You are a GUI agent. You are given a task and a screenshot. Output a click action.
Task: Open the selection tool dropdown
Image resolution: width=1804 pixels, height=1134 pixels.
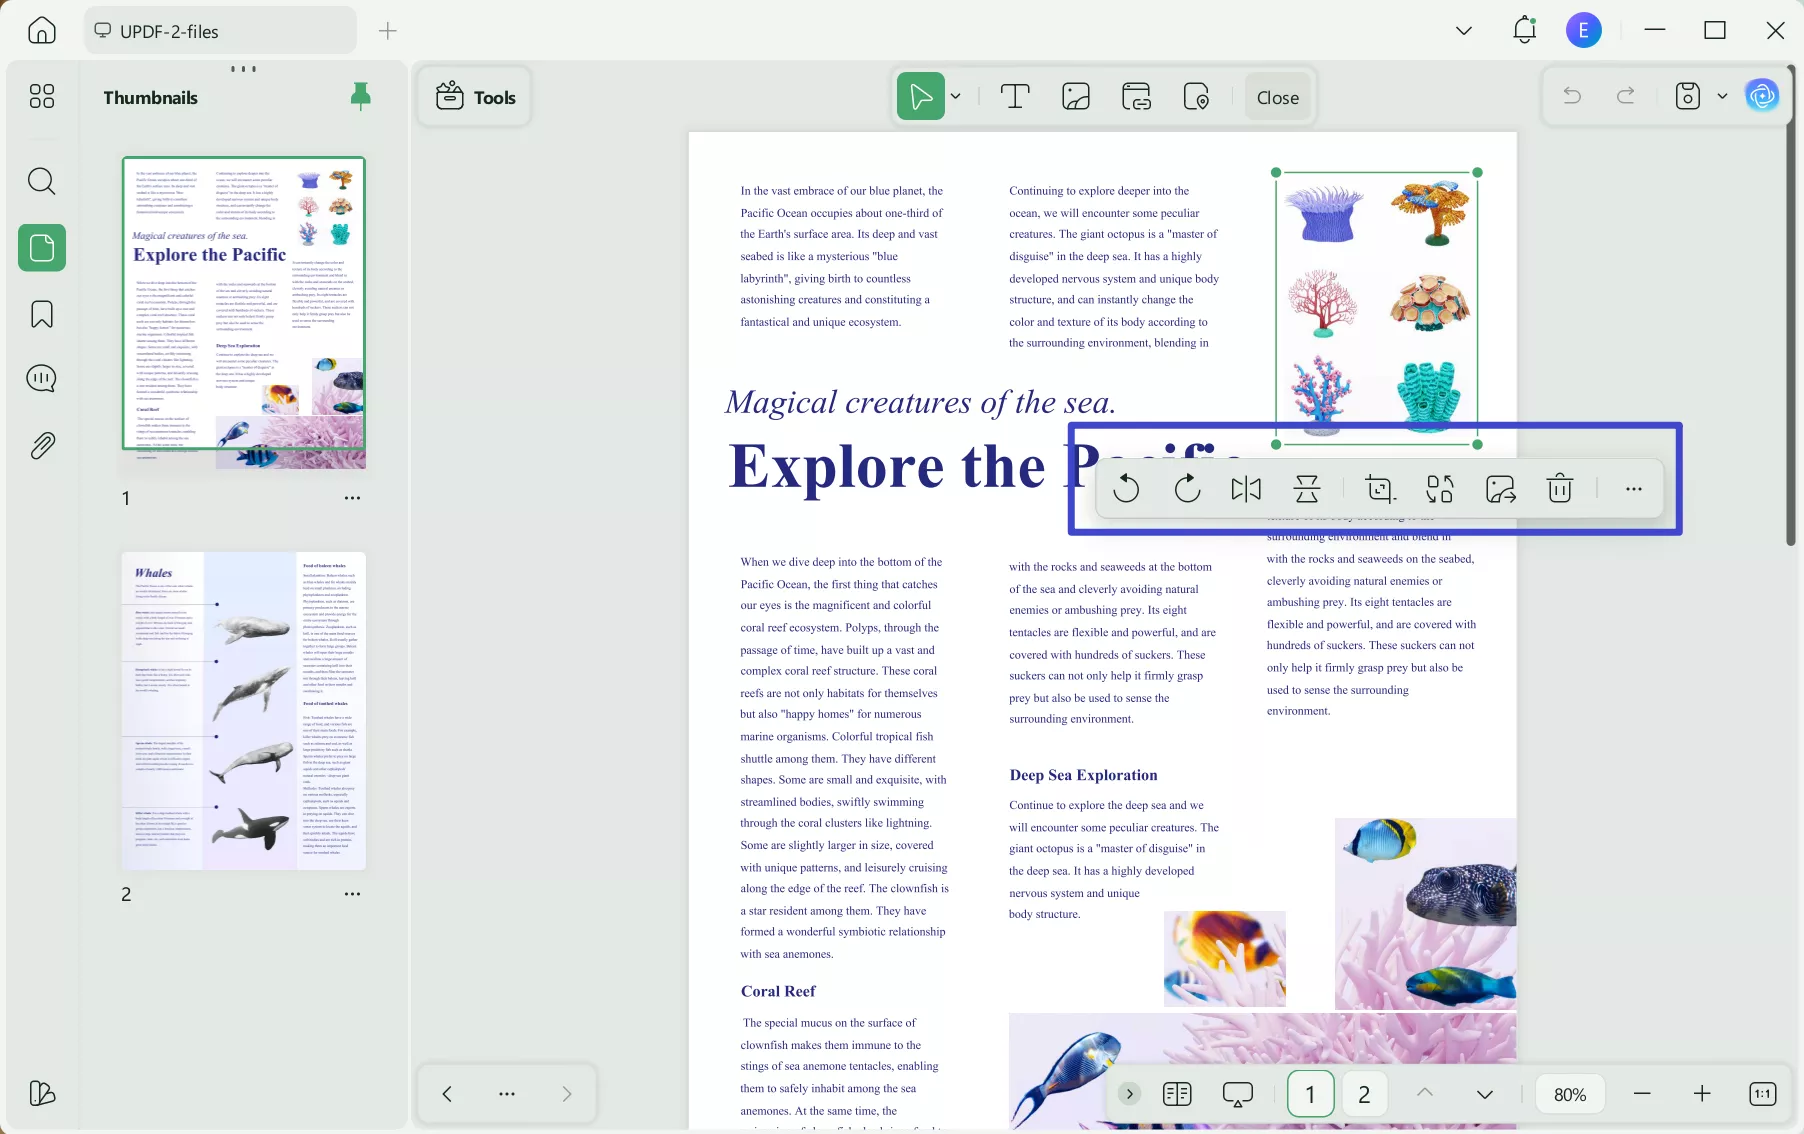[955, 96]
